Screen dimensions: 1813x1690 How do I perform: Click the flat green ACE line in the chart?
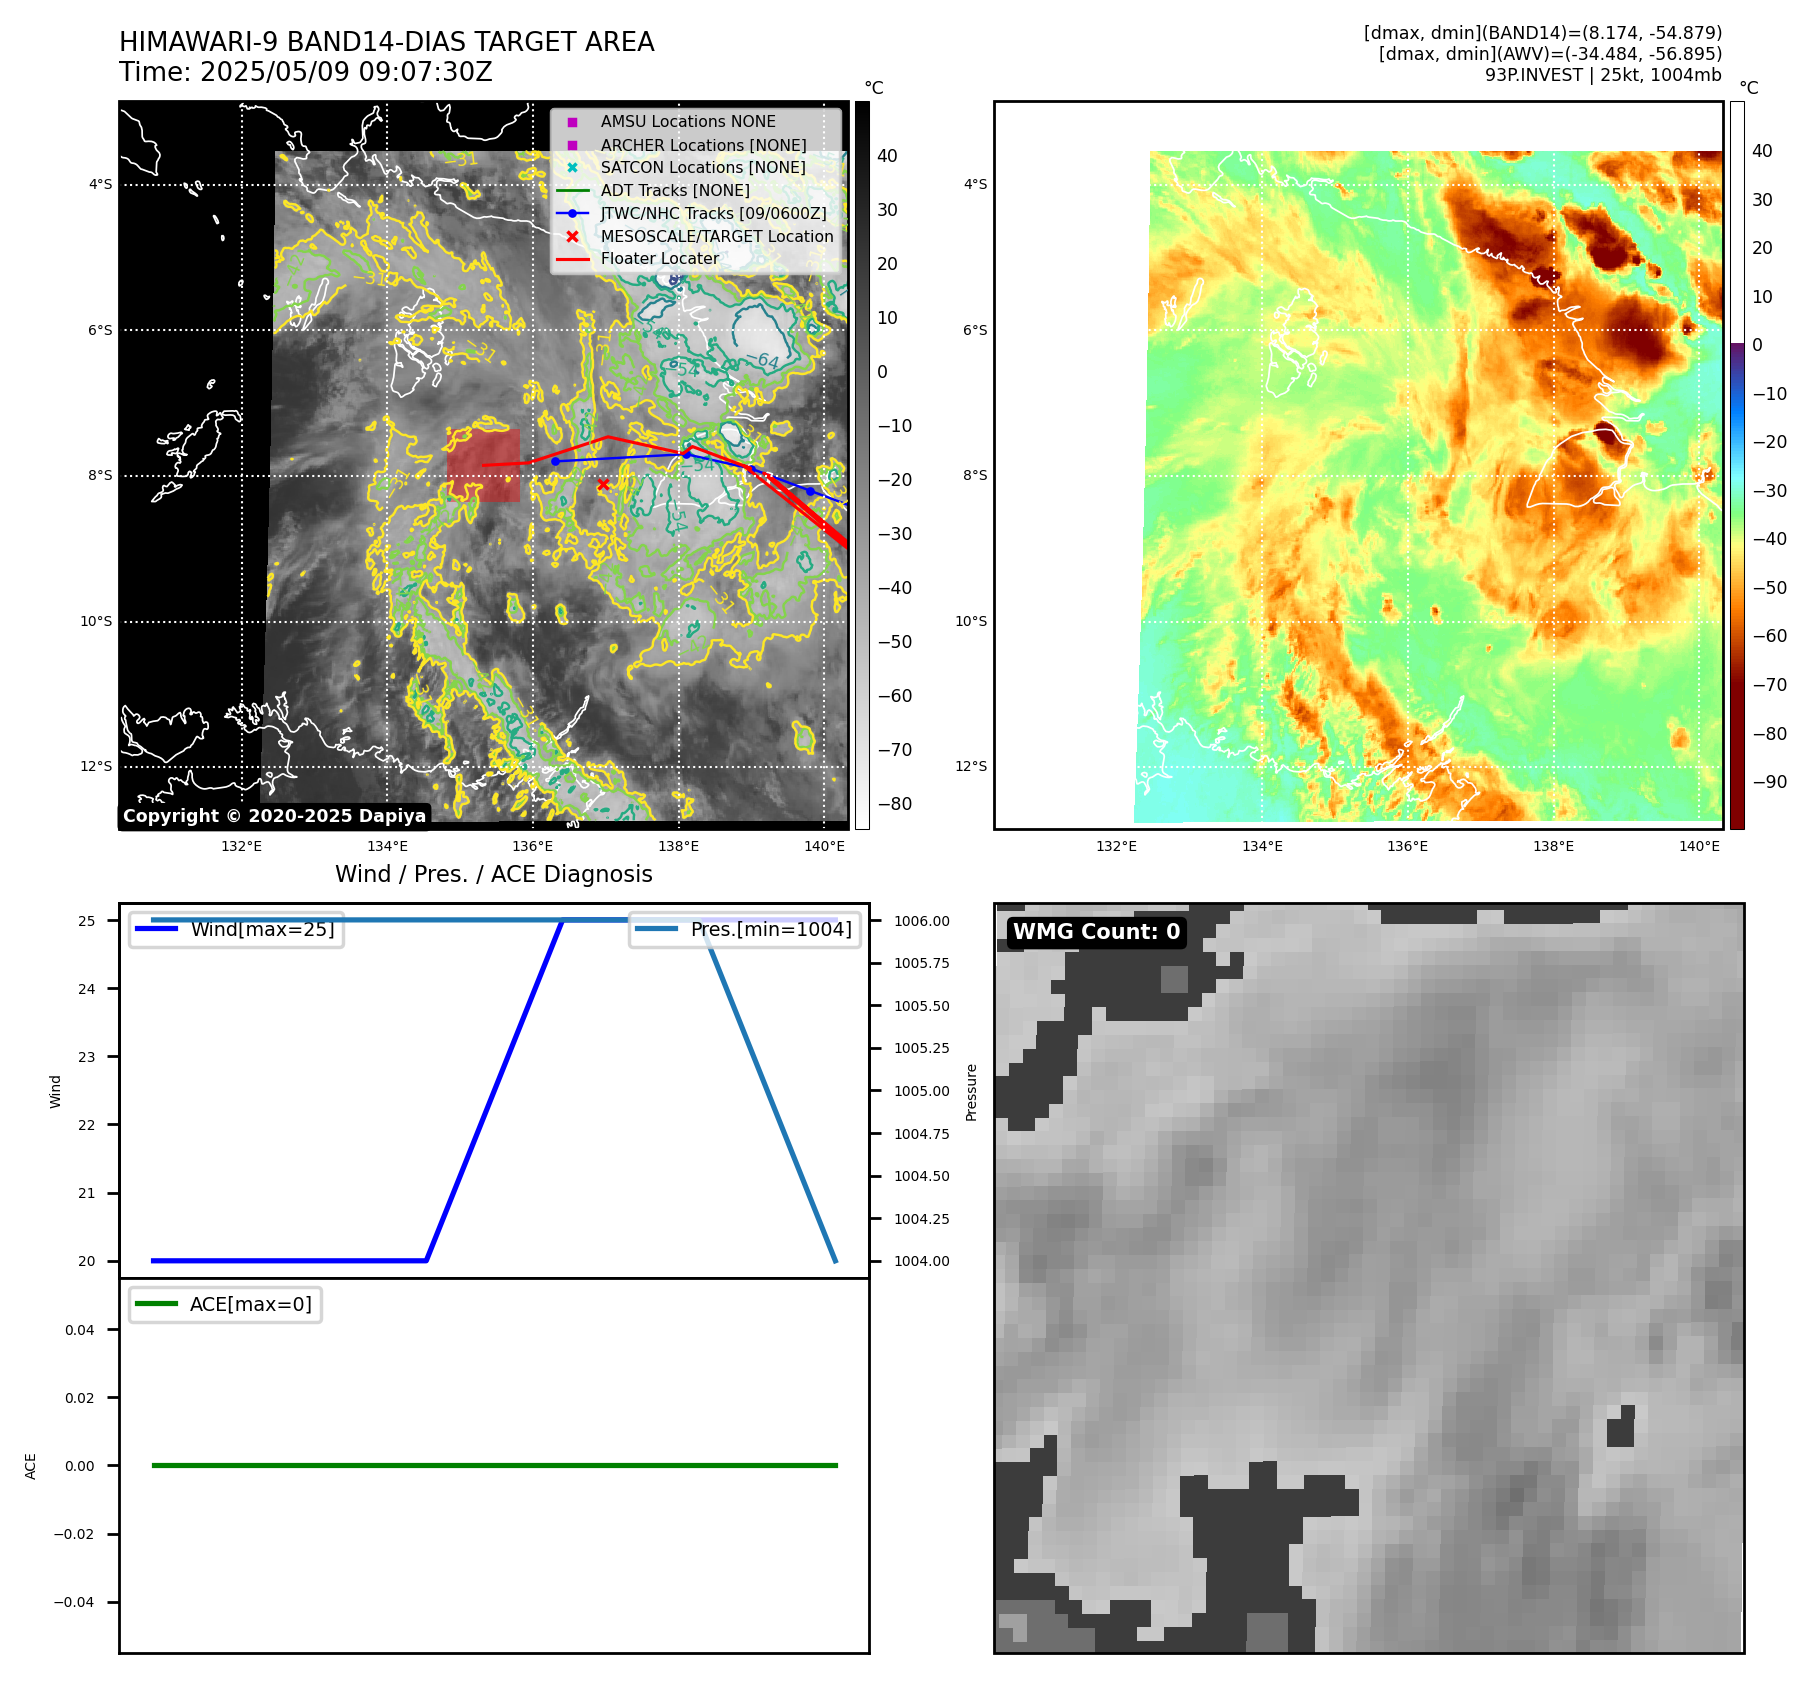coord(494,1466)
